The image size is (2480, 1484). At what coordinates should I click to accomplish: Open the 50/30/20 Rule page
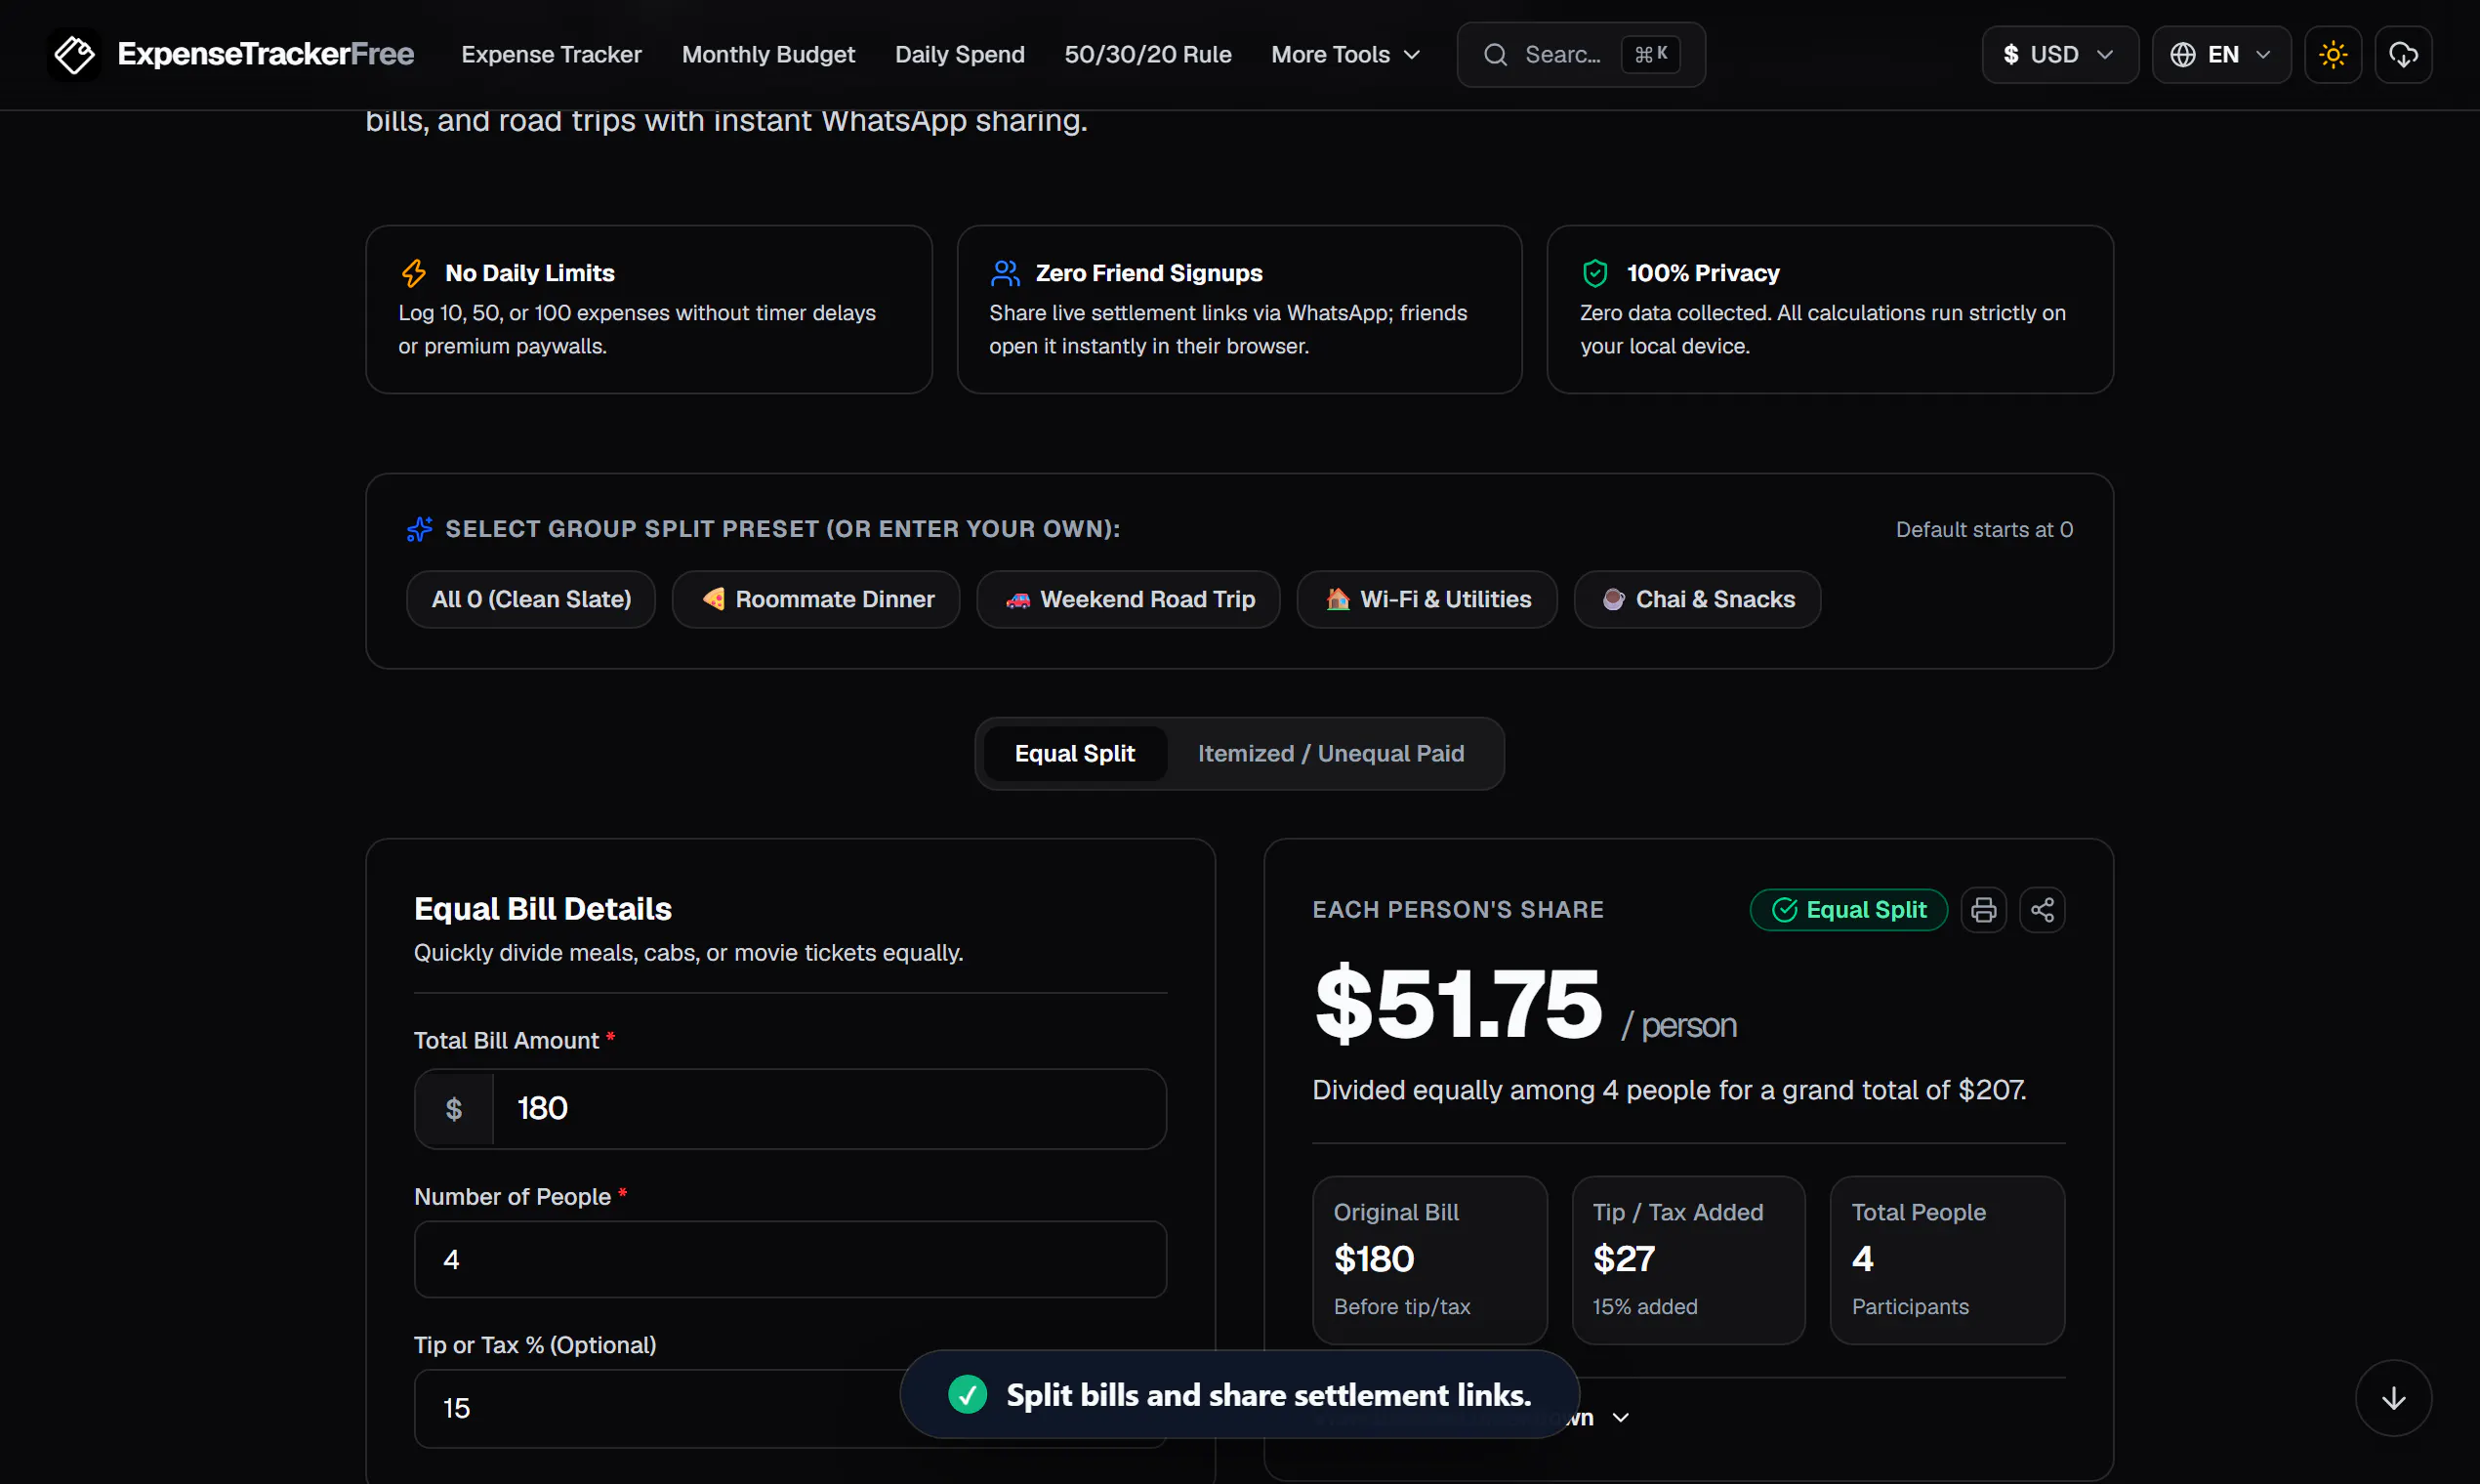point(1147,54)
